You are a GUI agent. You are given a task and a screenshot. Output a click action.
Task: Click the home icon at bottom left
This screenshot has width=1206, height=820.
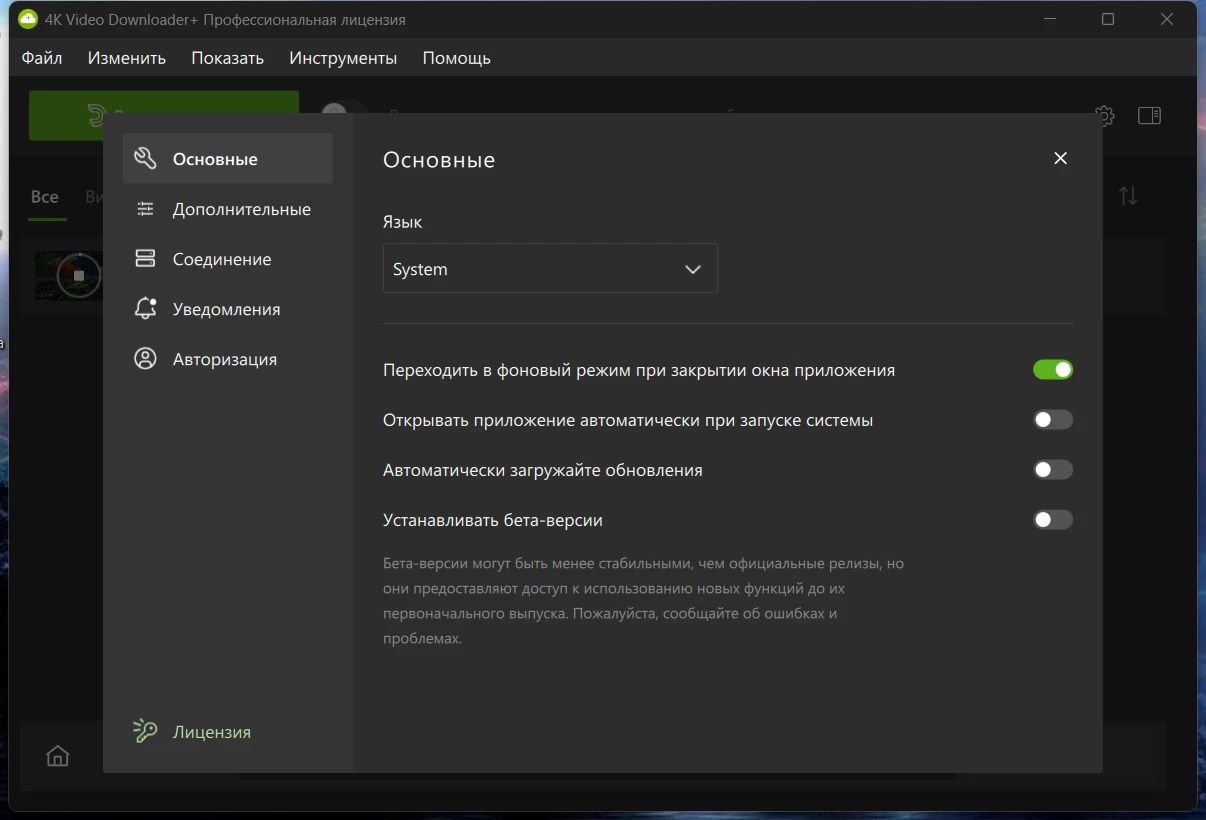[x=58, y=756]
